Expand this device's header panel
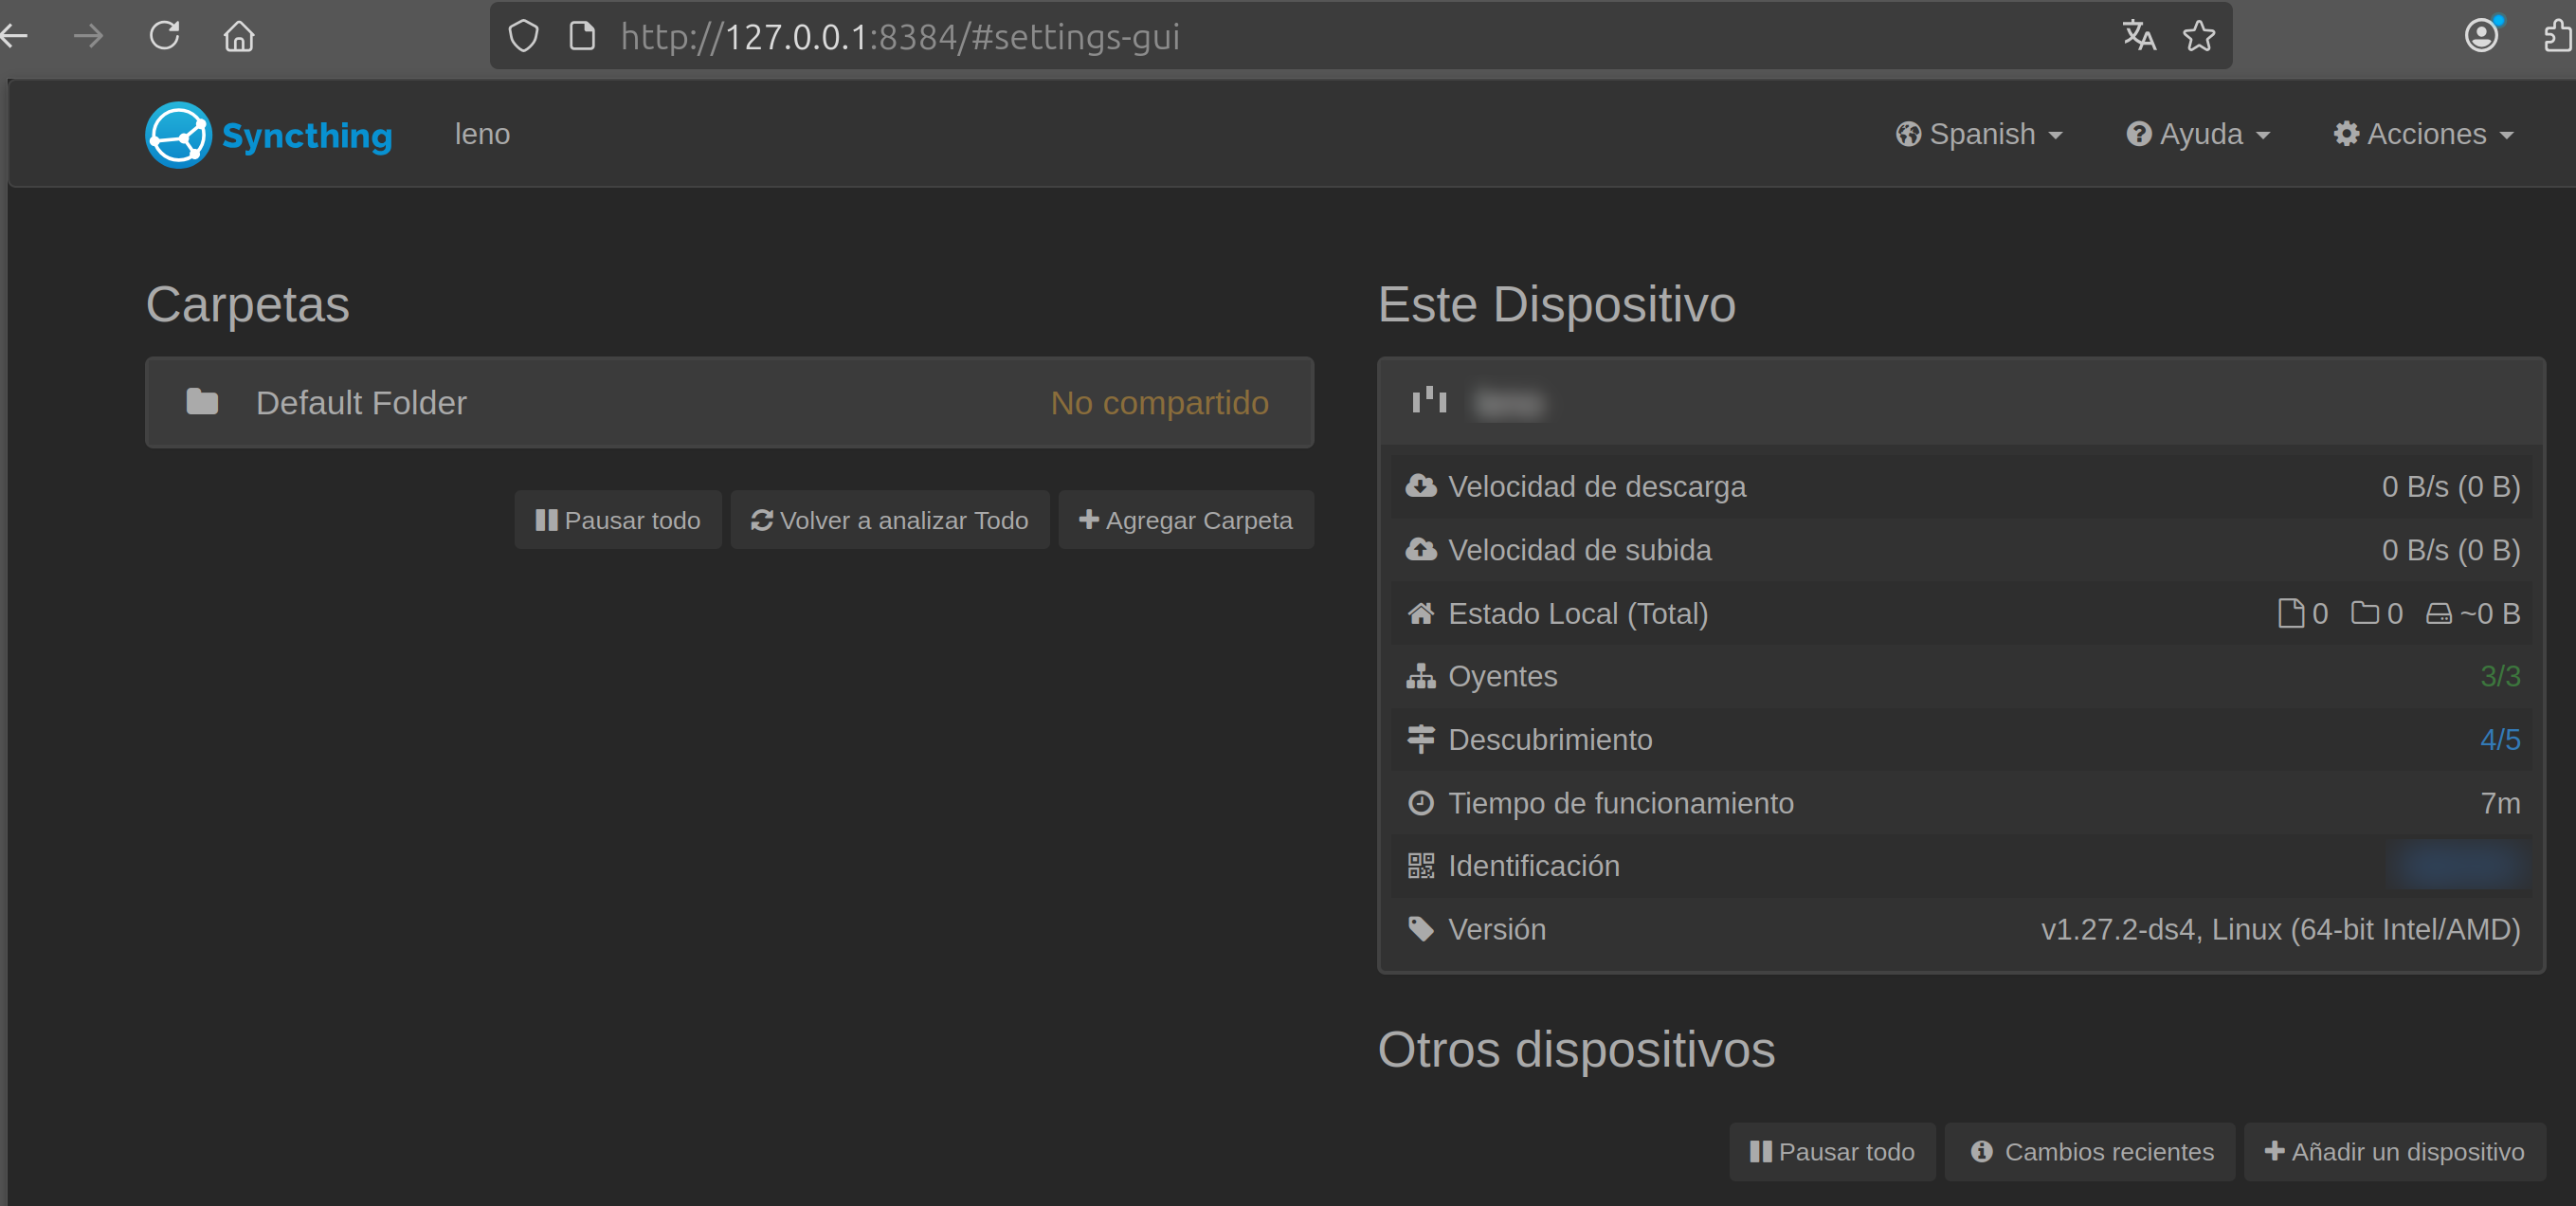Screen dimensions: 2576x1206 1960,402
